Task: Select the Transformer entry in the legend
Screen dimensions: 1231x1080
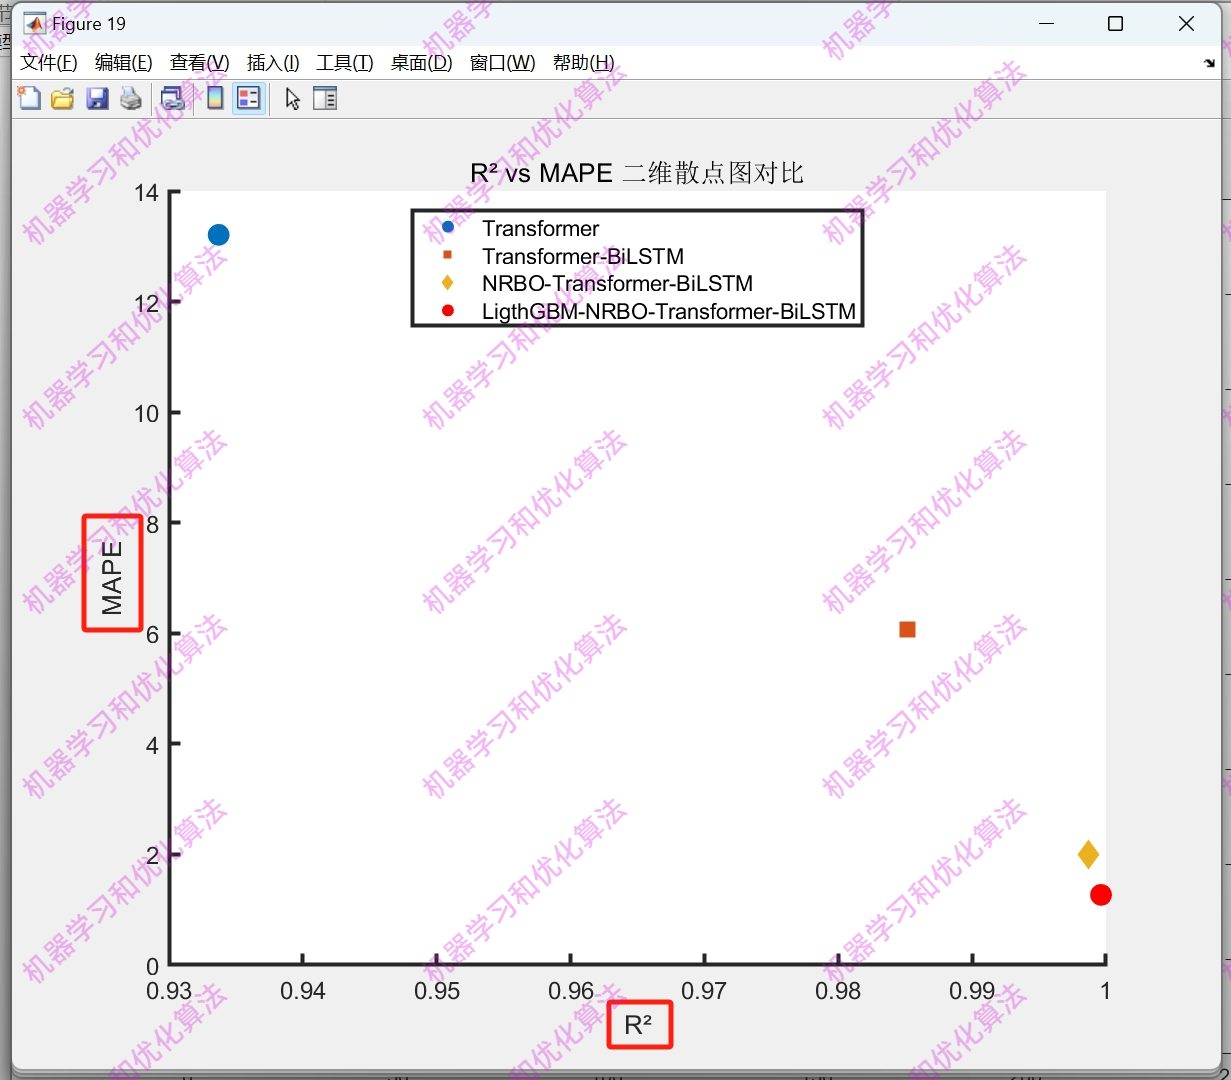Action: (540, 228)
